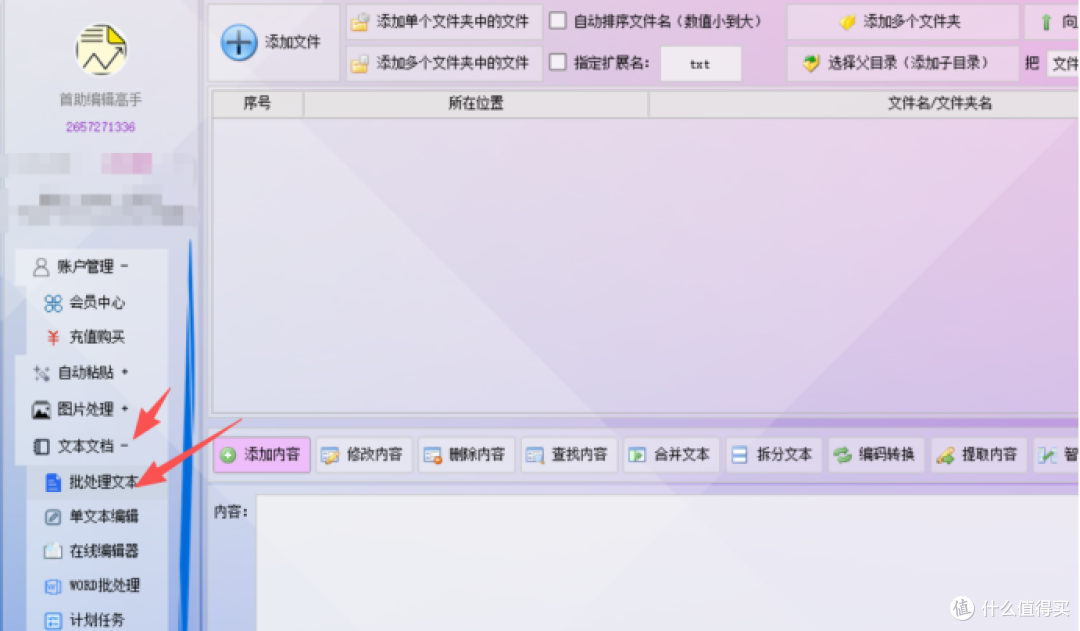Enable 自动排序文件名 checkbox
The image size is (1080, 631).
coord(558,21)
